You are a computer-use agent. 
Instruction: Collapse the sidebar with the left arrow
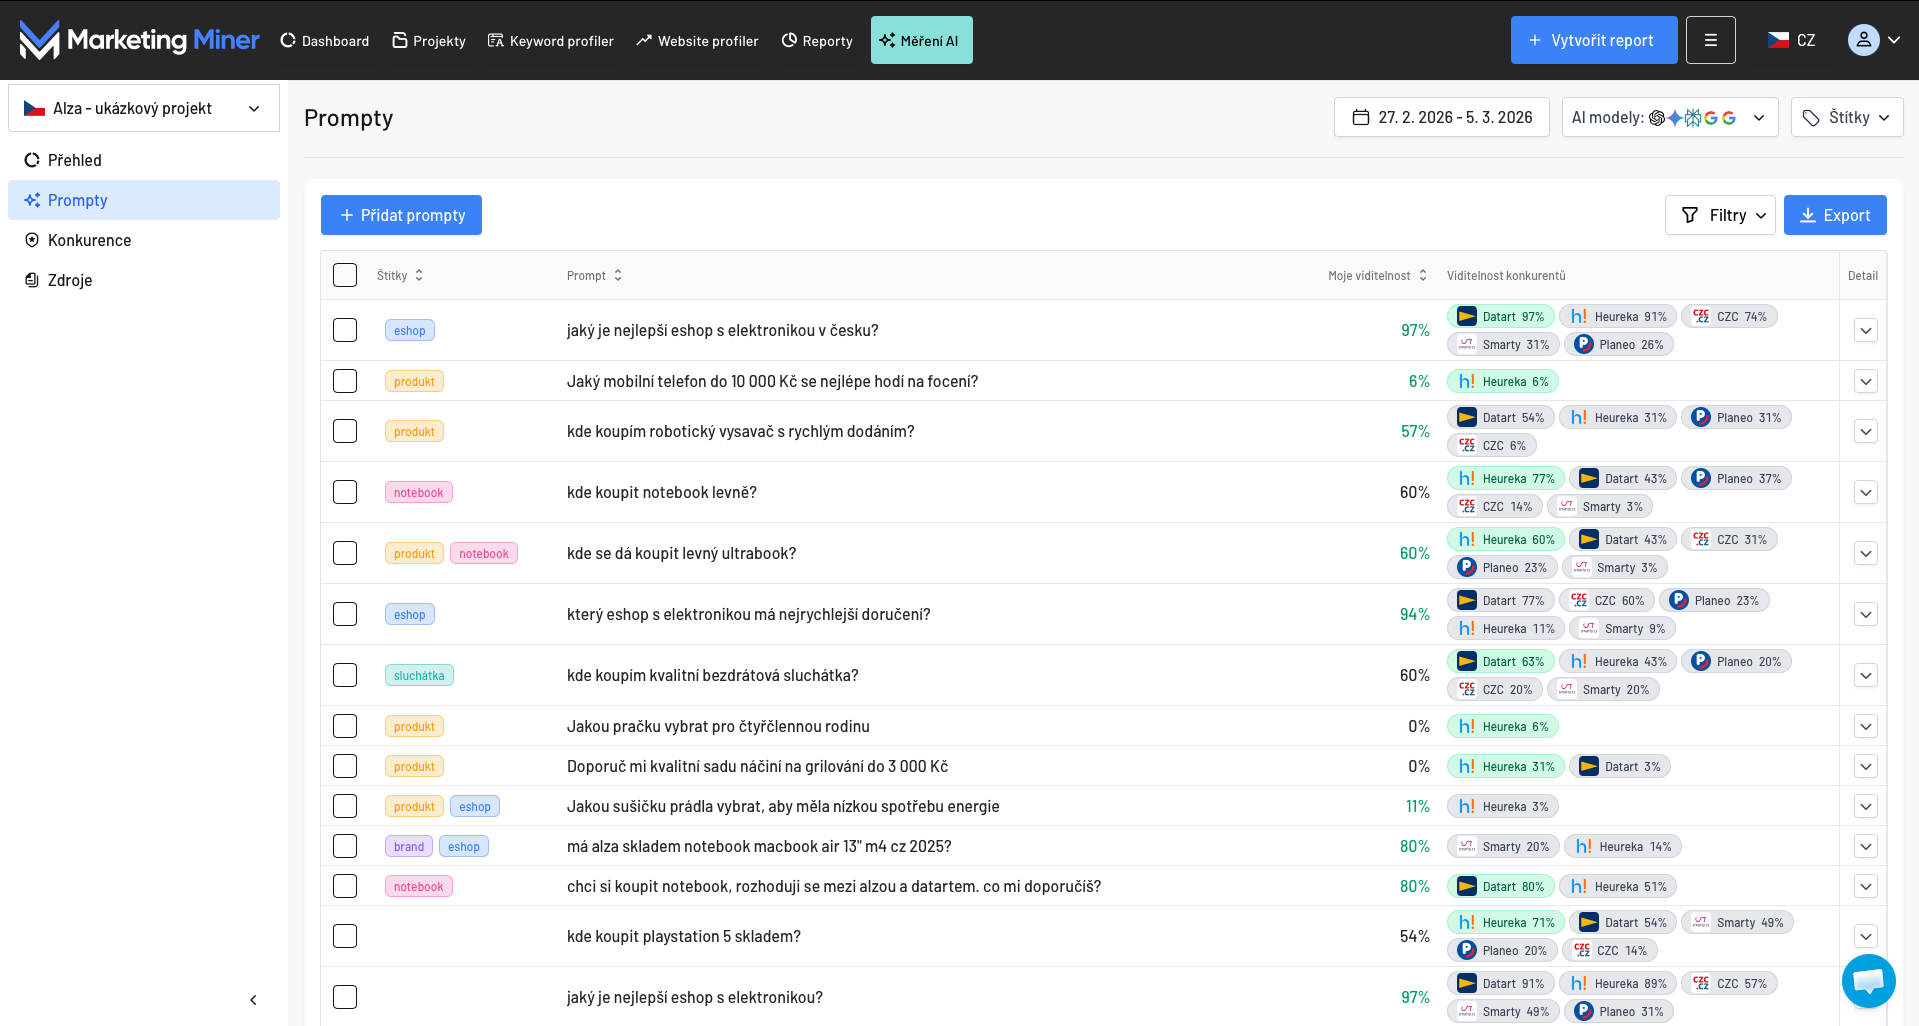[x=253, y=1000]
